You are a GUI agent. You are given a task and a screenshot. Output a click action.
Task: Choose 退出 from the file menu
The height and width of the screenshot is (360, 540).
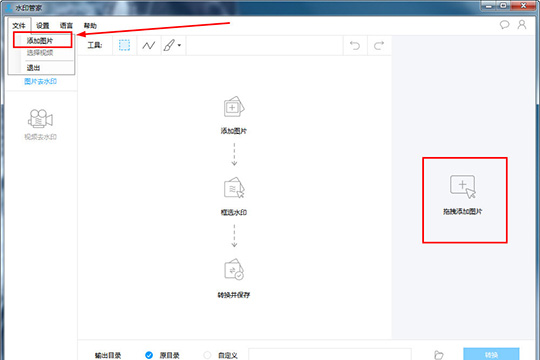[x=33, y=68]
